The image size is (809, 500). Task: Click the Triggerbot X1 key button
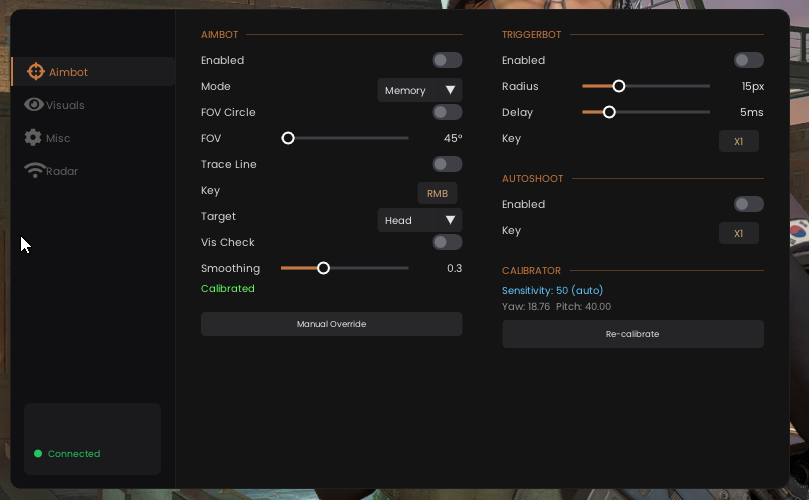click(x=739, y=141)
